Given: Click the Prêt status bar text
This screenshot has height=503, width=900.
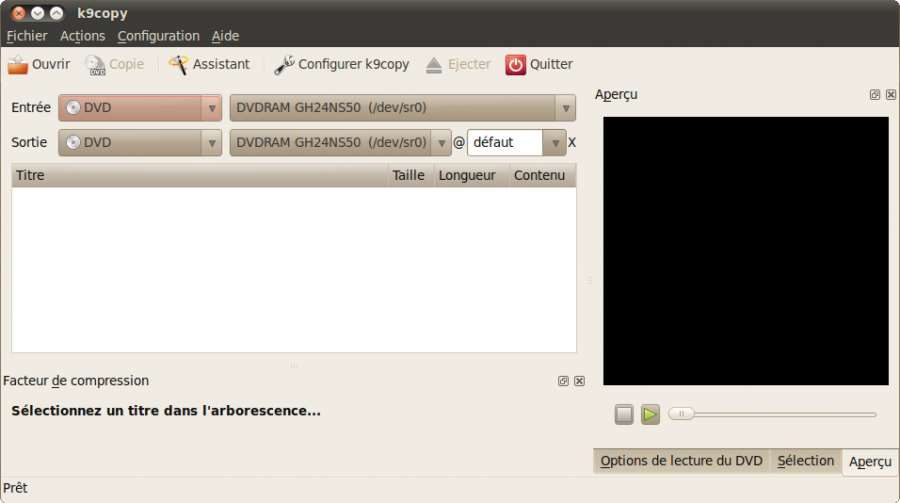Looking at the screenshot, I should 15,488.
